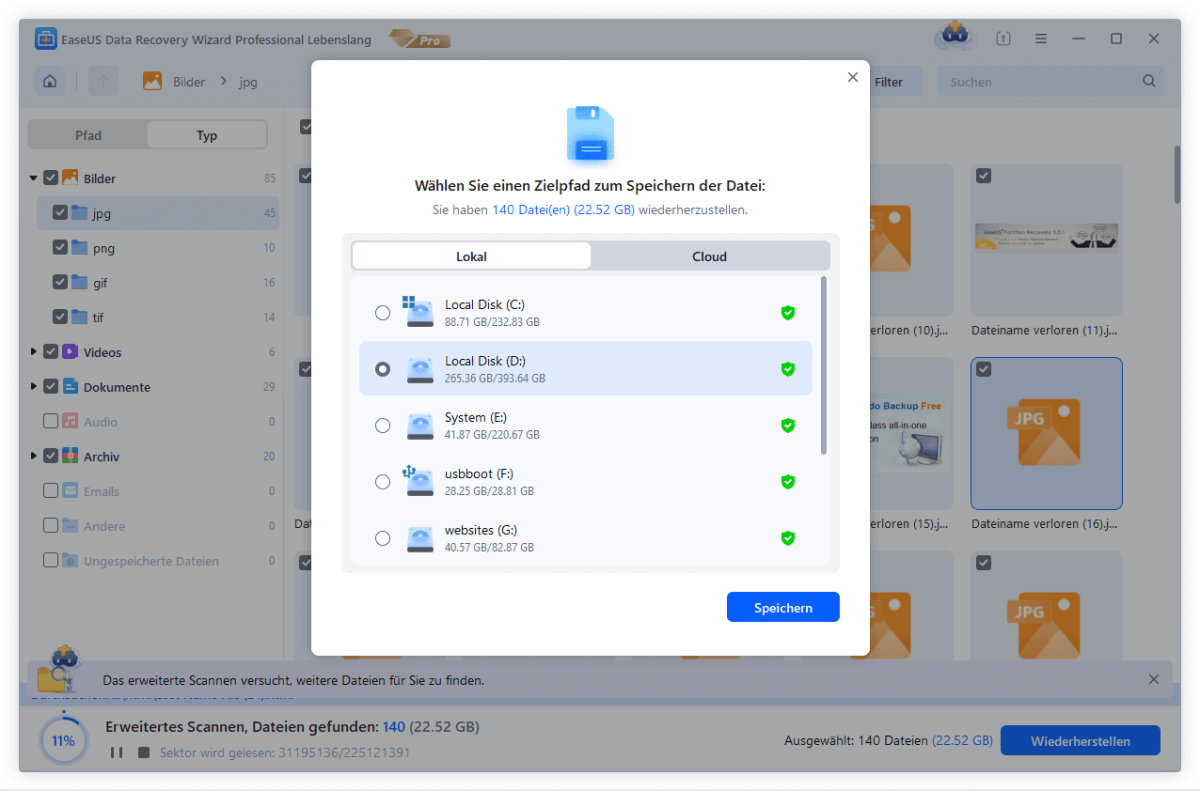Collapse the Bilder tree node
1200x791 pixels.
point(34,179)
